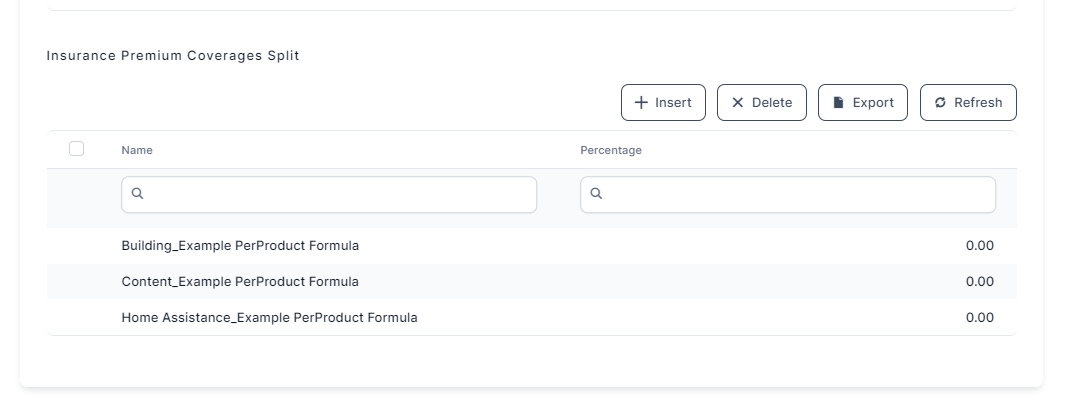Click the 0.00 percentage for Content_Example
The image size is (1069, 402).
pyautogui.click(x=980, y=281)
